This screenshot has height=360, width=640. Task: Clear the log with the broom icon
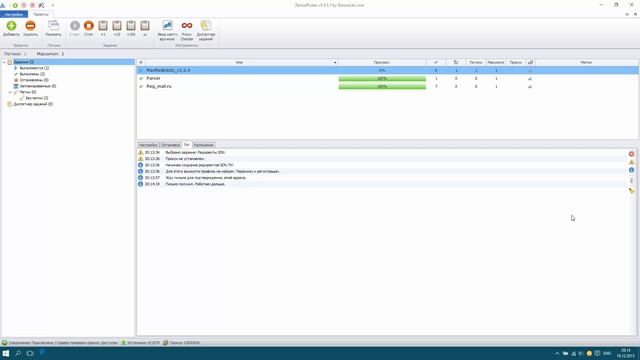(x=631, y=190)
